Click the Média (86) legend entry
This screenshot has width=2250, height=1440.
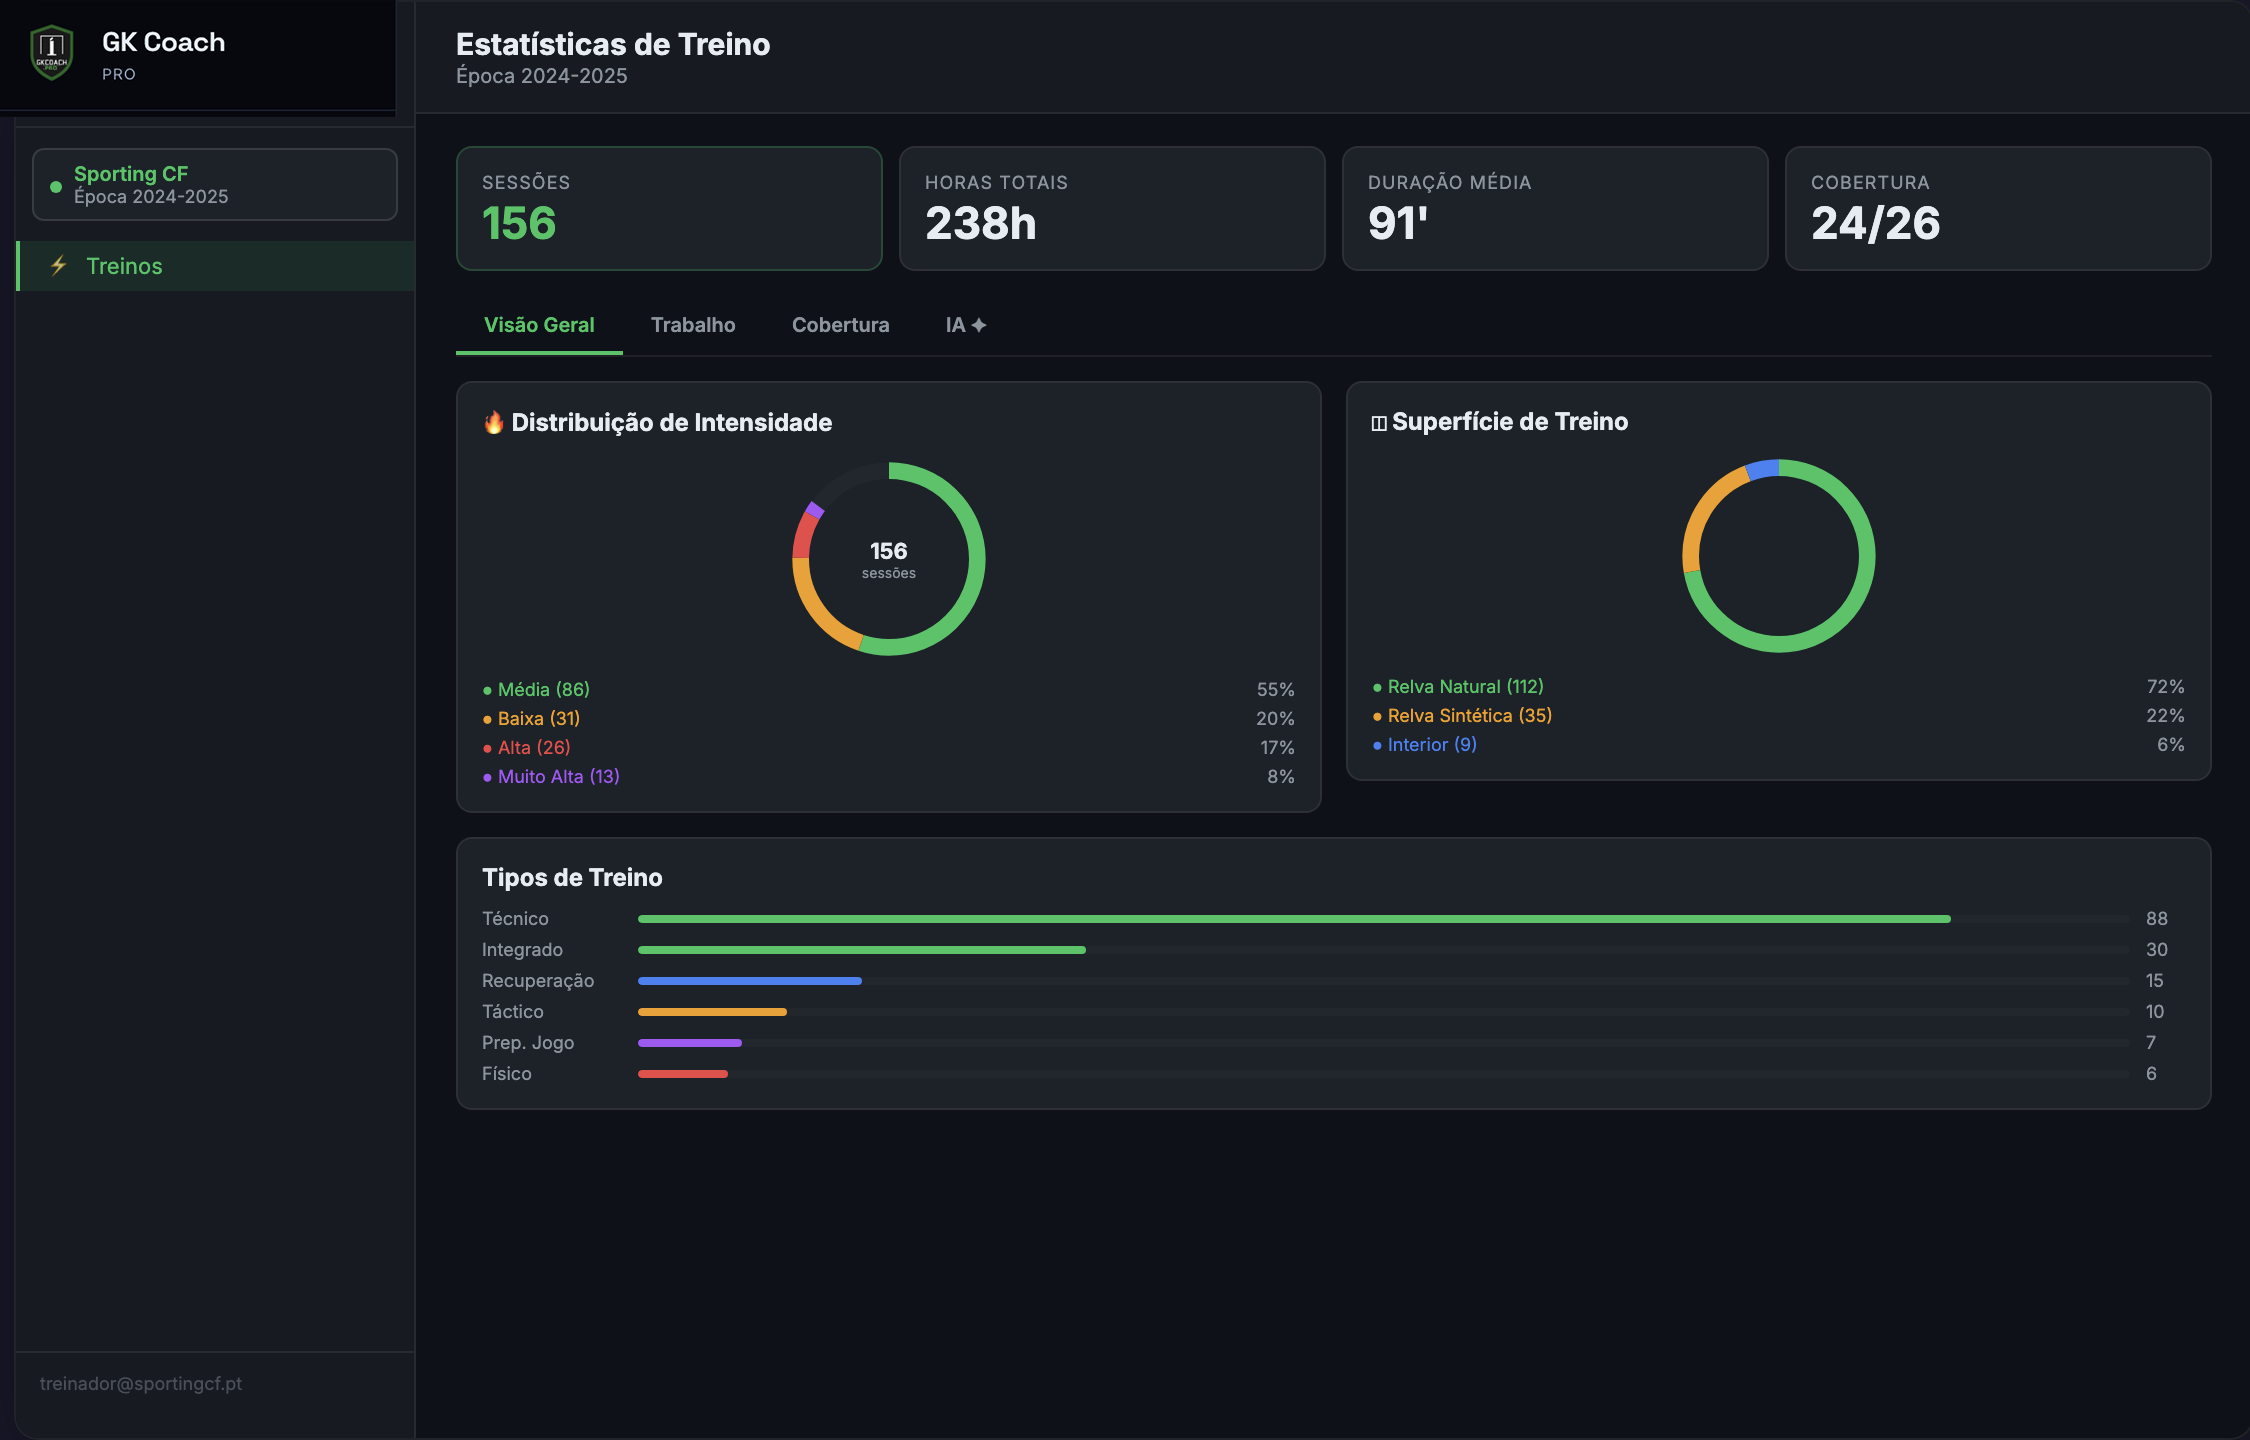(544, 689)
